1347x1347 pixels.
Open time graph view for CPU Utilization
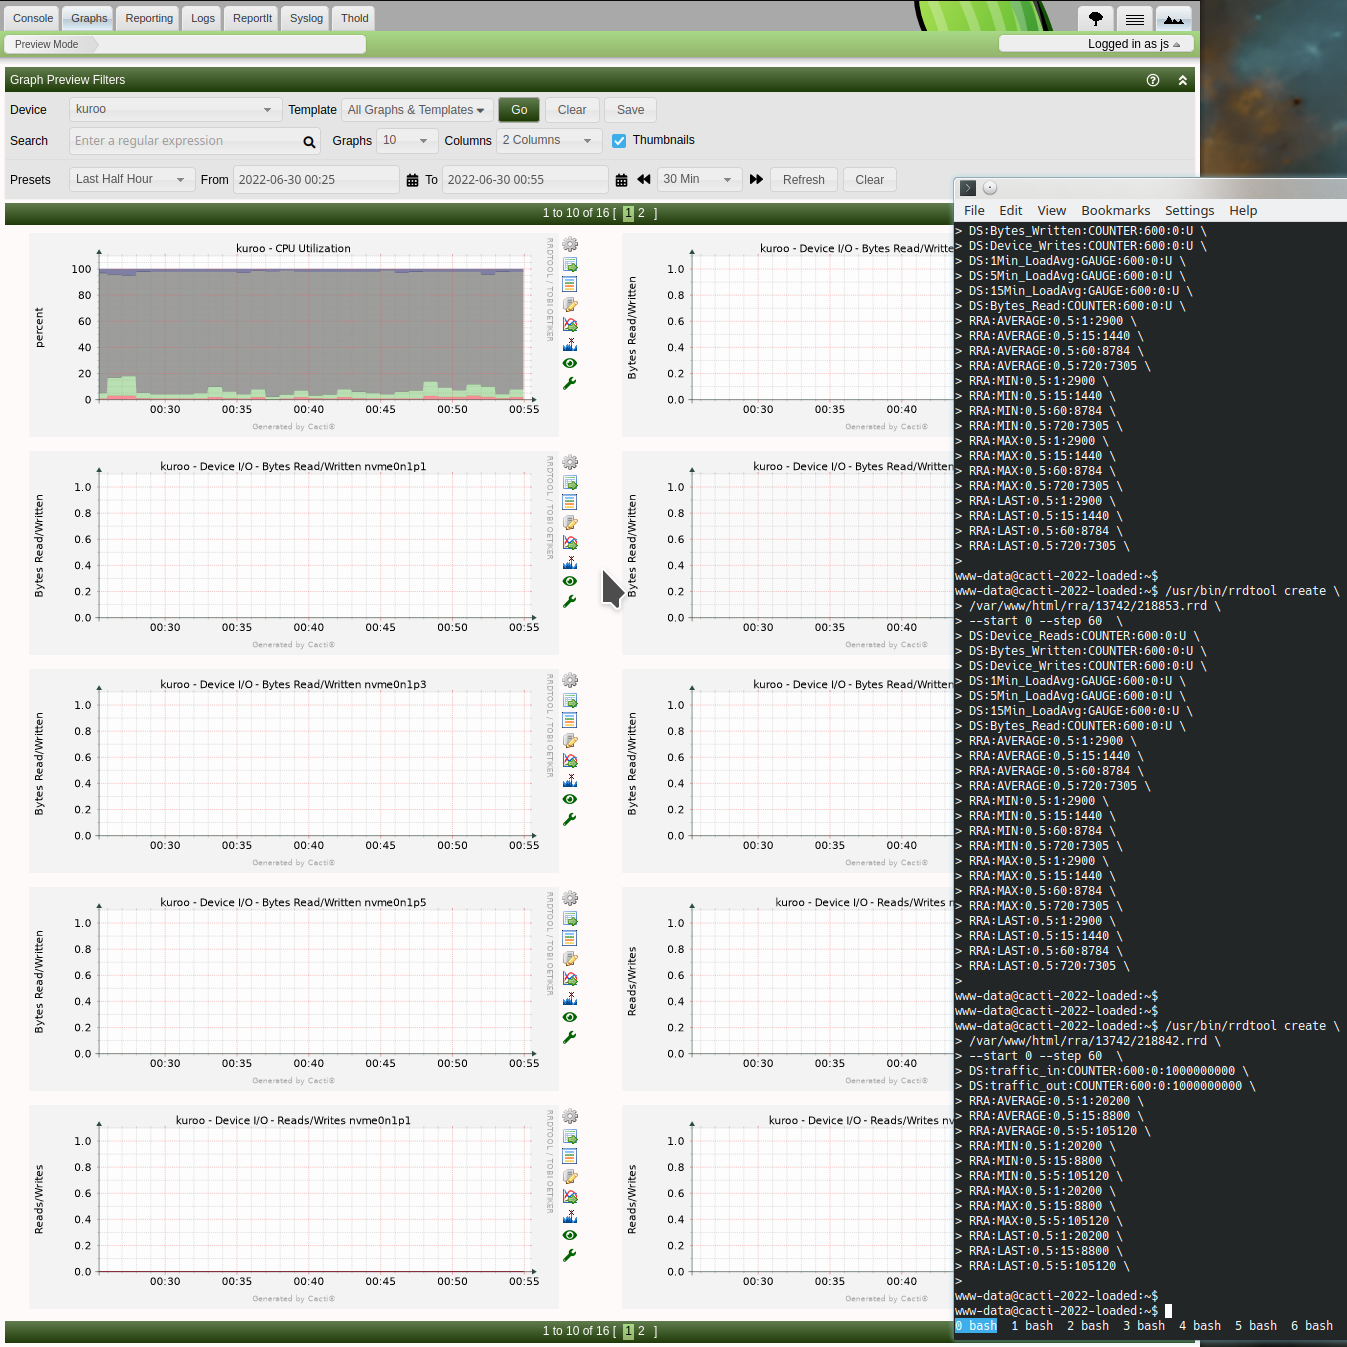(x=570, y=284)
